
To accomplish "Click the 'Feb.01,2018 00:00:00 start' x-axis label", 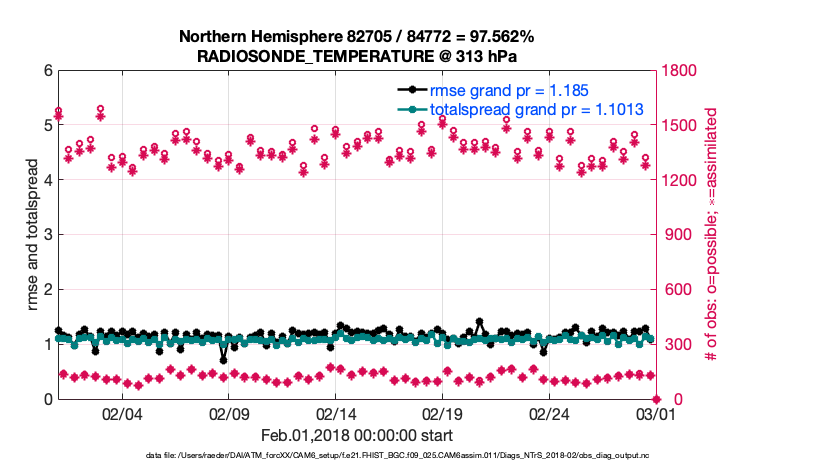I will pos(356,435).
